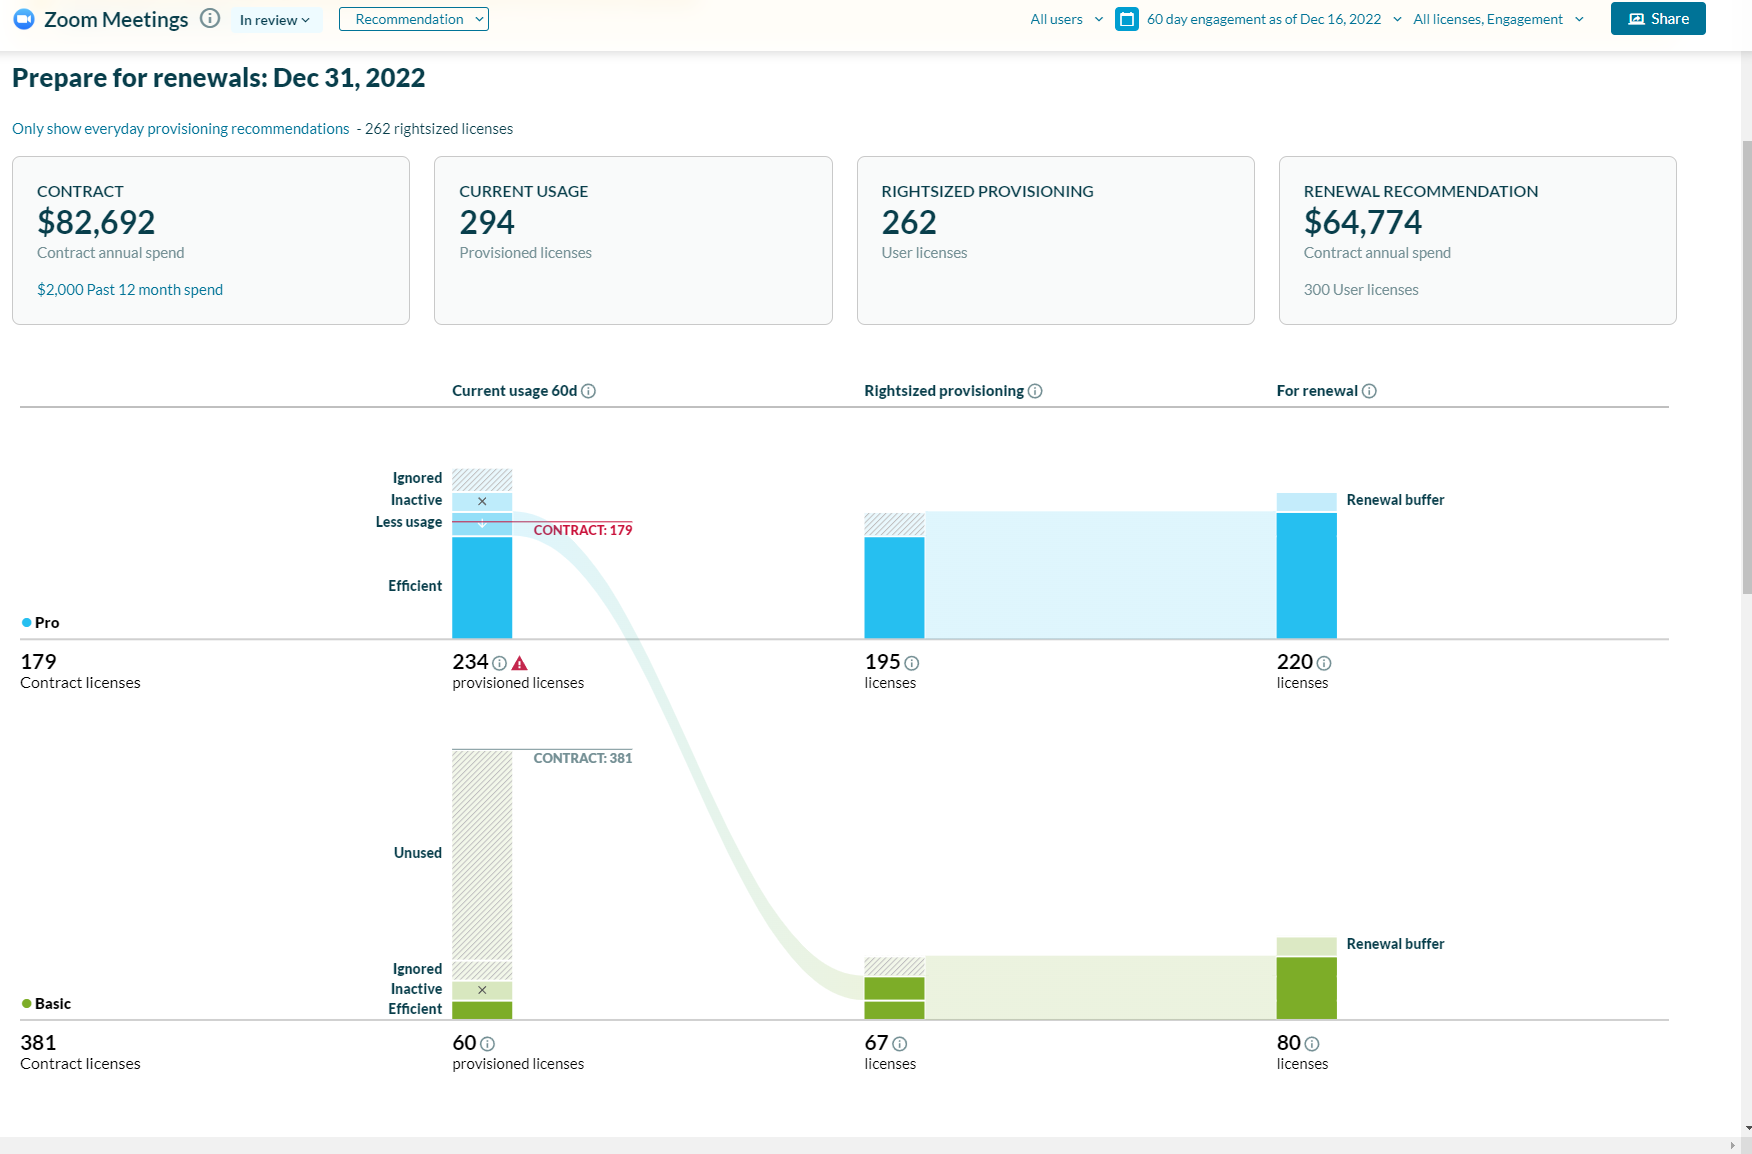Click the calendar icon for engagement date
1752x1154 pixels.
1127,19
